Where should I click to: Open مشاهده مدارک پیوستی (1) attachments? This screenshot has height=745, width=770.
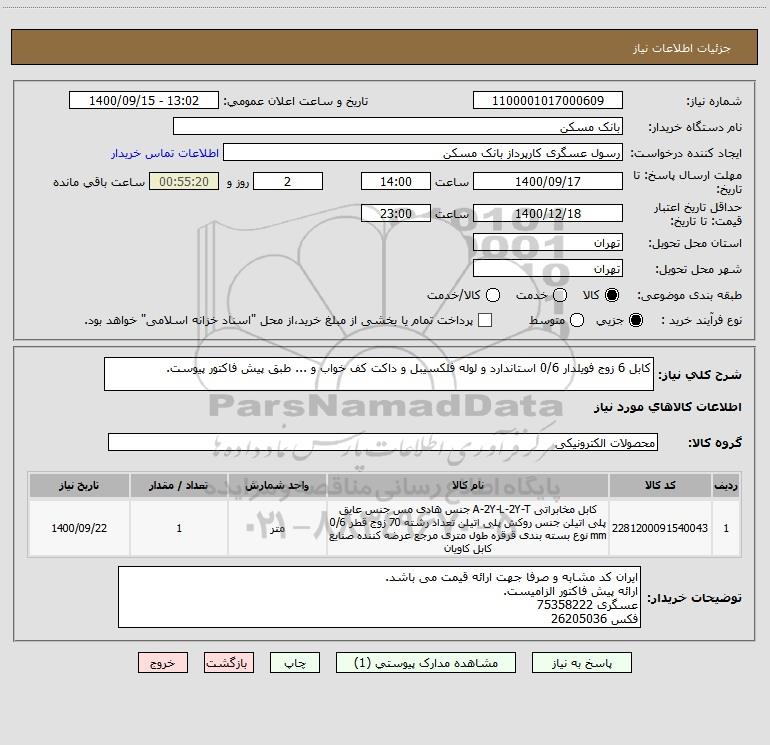pos(426,663)
